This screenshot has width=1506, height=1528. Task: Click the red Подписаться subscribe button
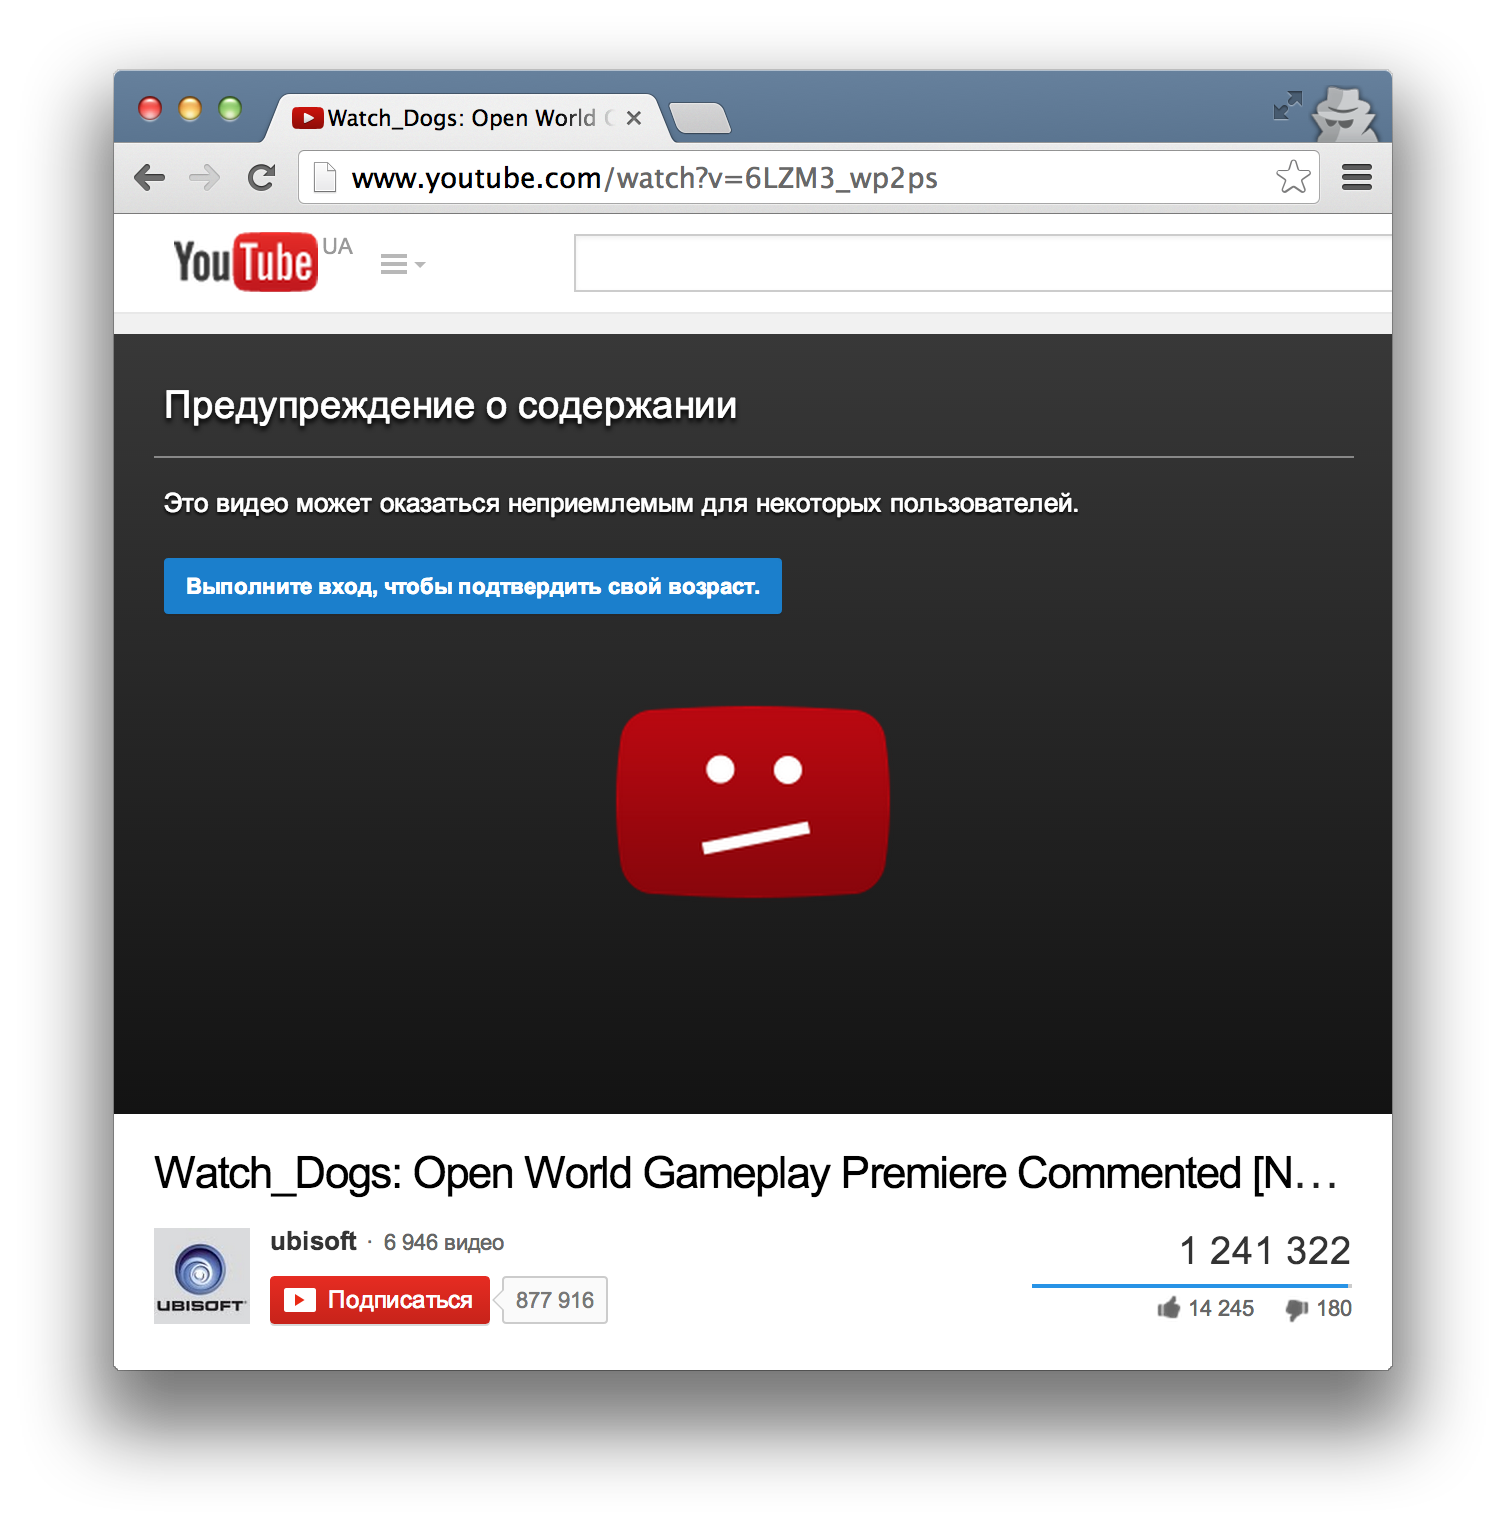(x=380, y=1300)
